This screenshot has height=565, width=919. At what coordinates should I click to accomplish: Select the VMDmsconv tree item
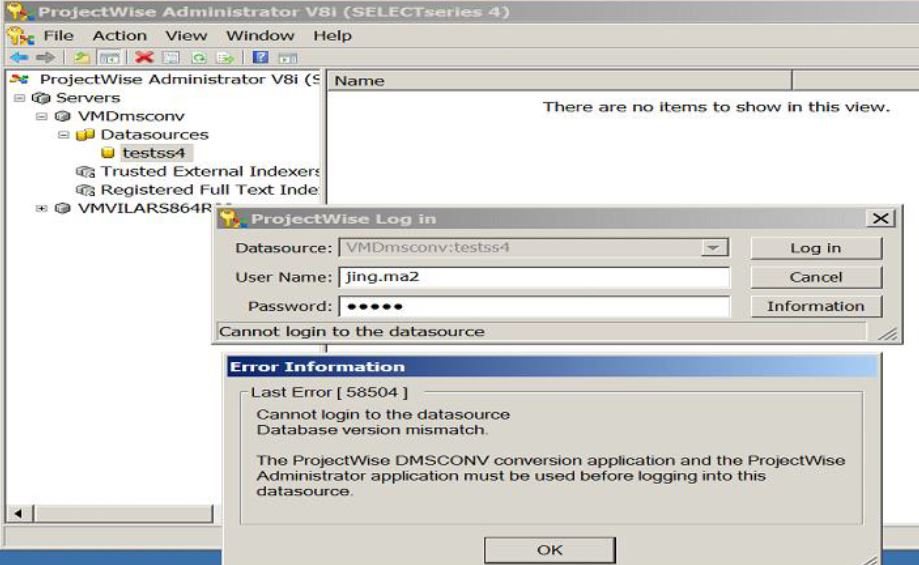coord(131,116)
